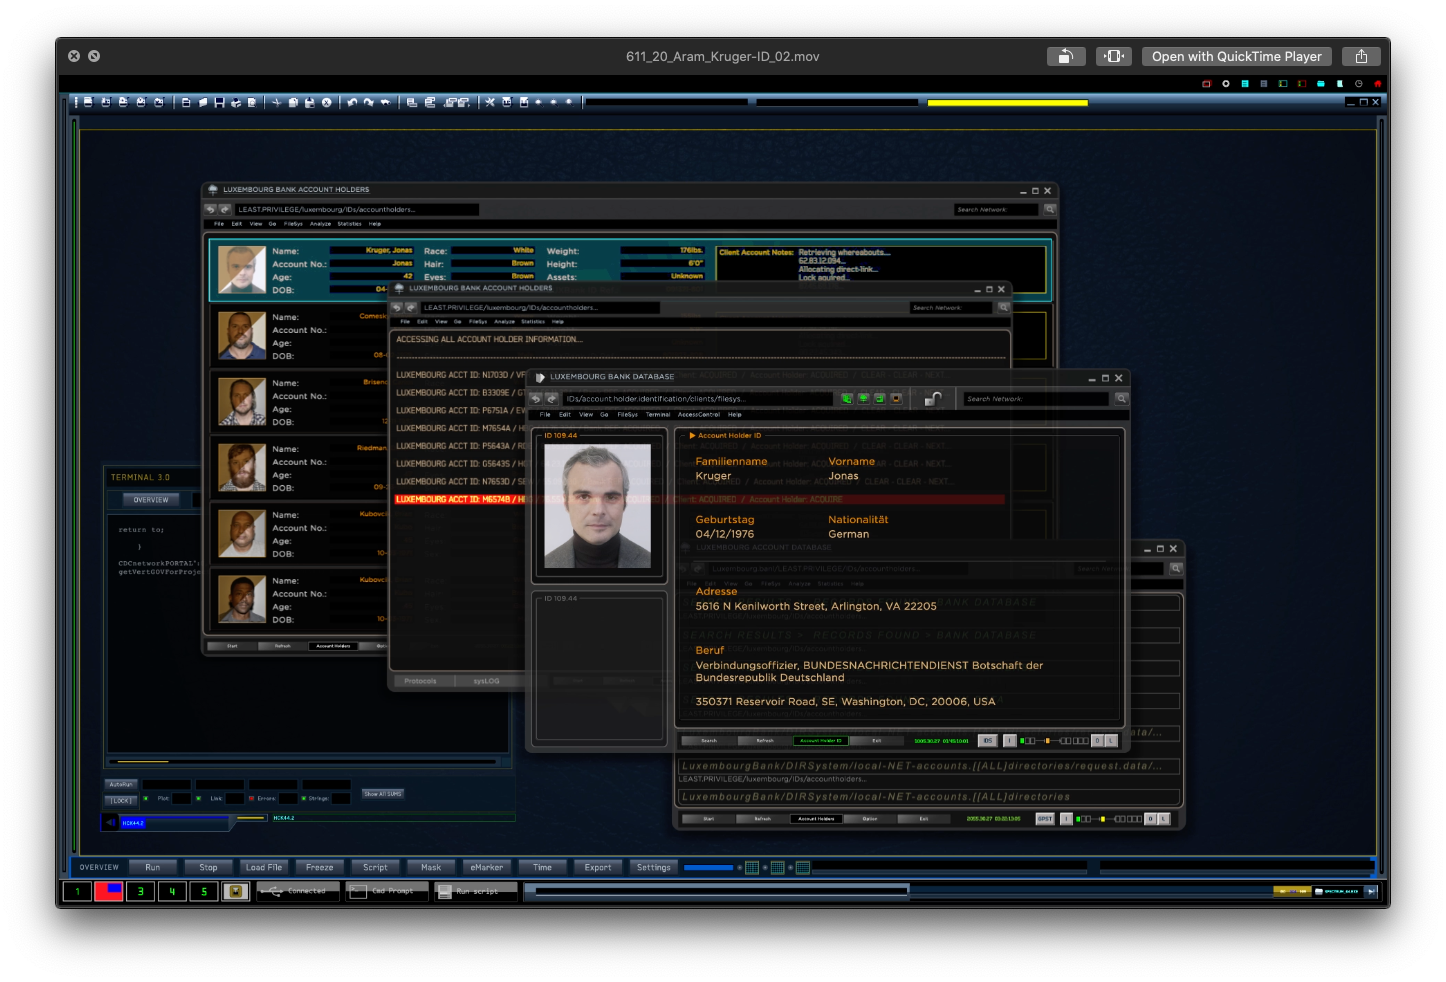This screenshot has height=982, width=1446.
Task: Toggle AutoRun in the terminal panel
Action: pyautogui.click(x=121, y=784)
